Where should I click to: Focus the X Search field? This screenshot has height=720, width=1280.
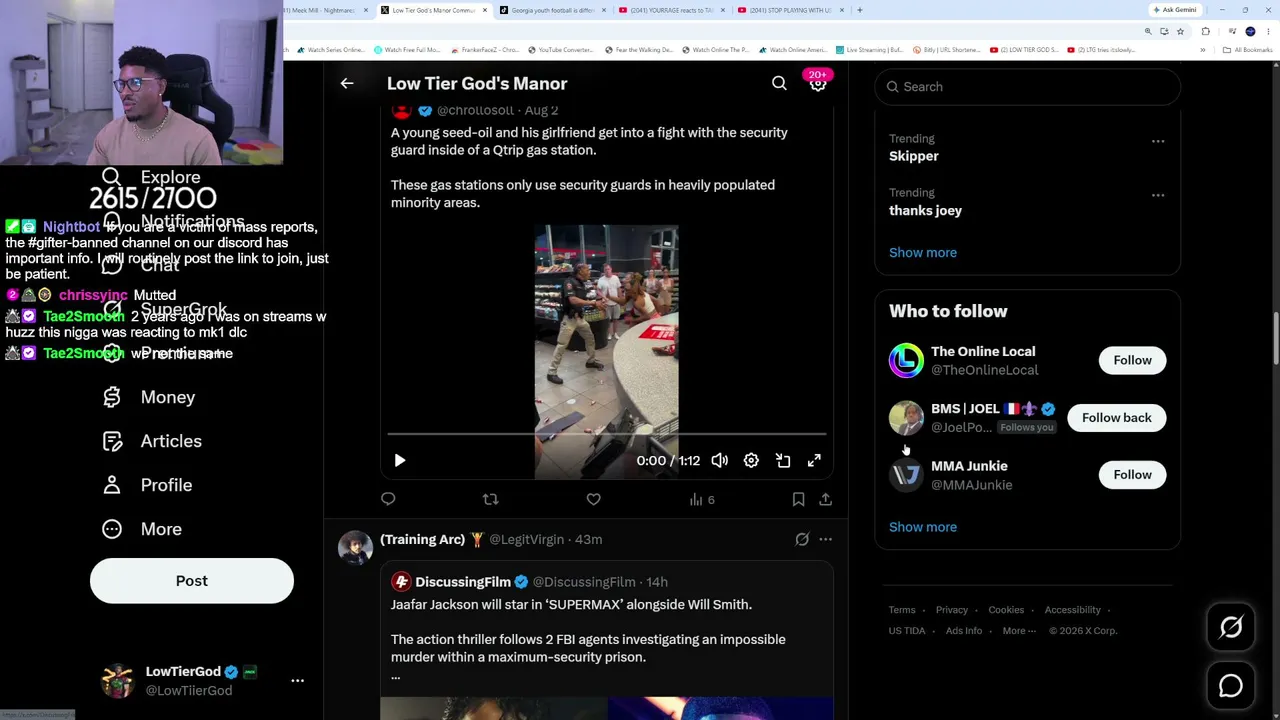[x=1028, y=87]
